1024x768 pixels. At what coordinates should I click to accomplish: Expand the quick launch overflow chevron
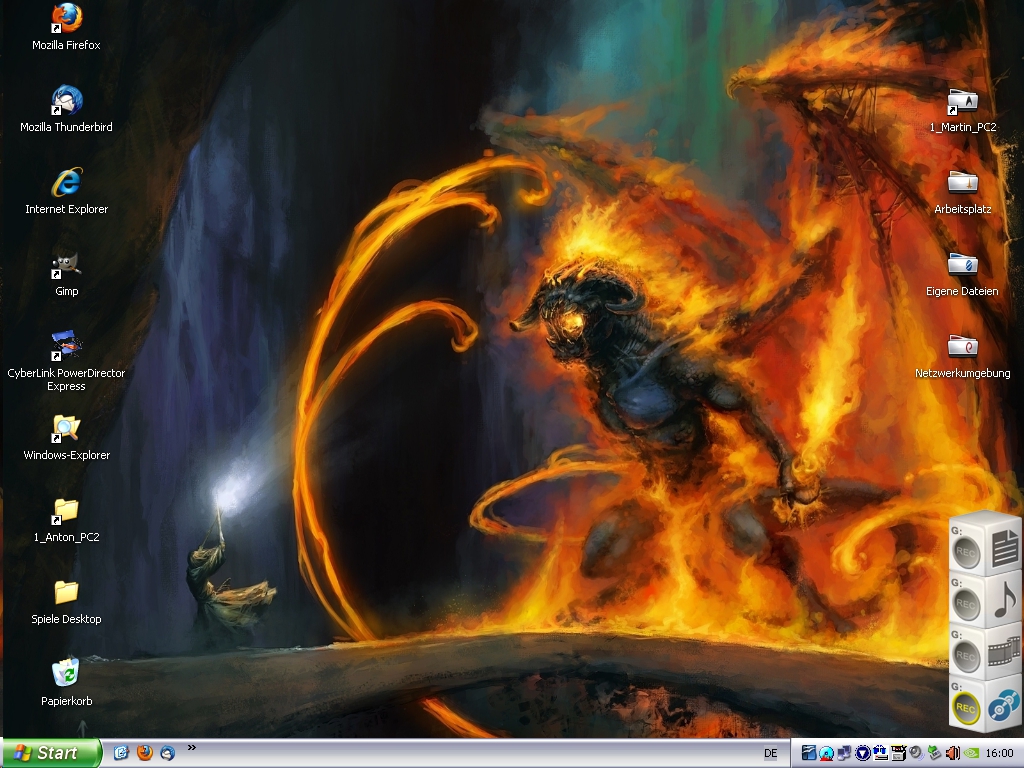[x=191, y=747]
